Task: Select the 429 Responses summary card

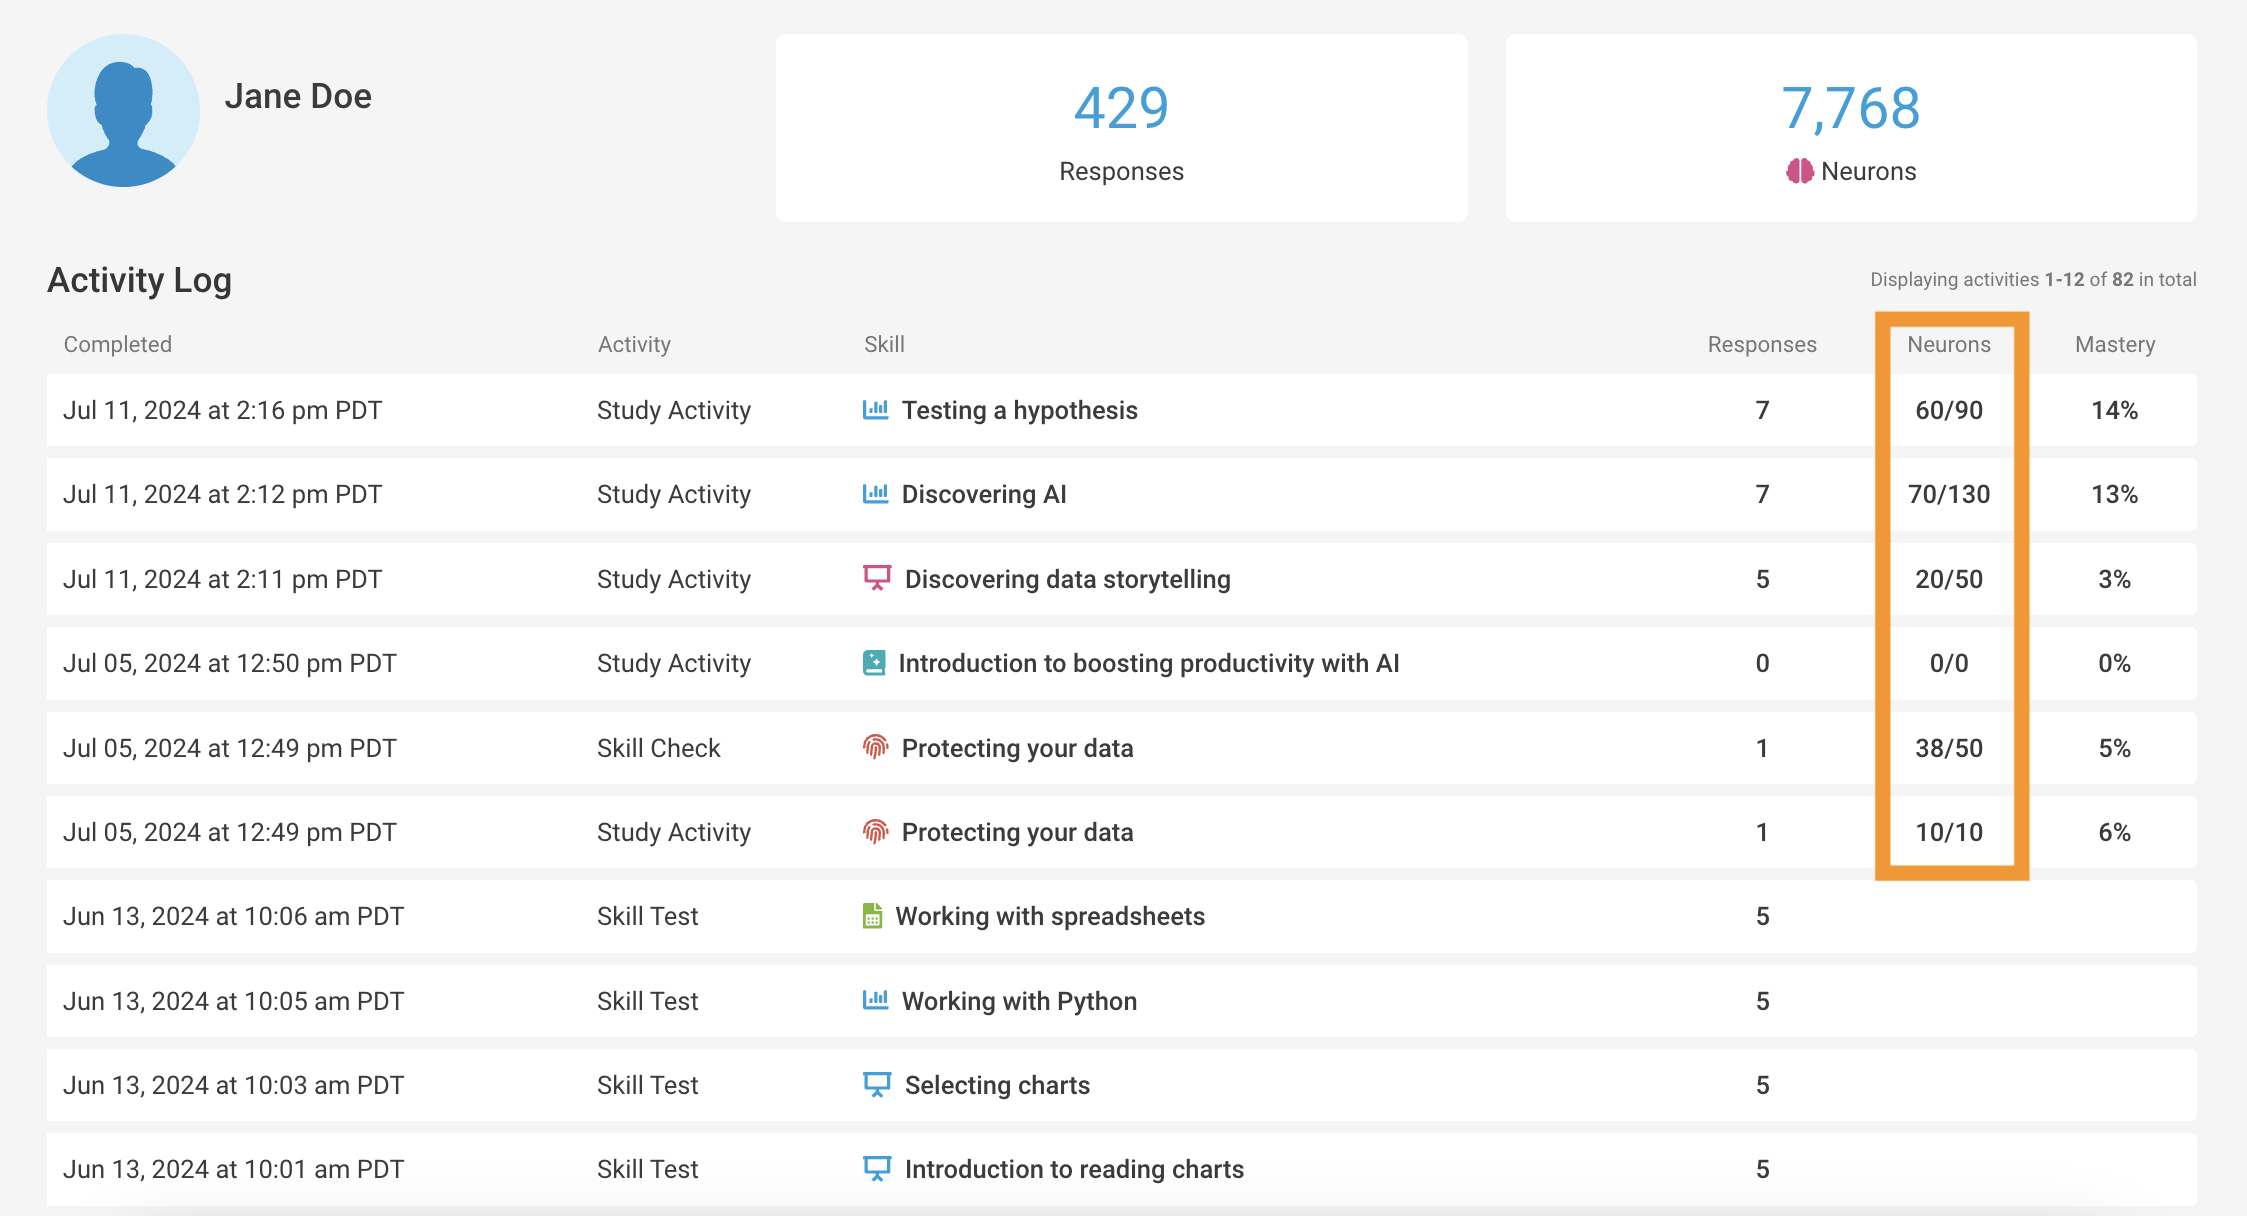Action: pyautogui.click(x=1121, y=128)
